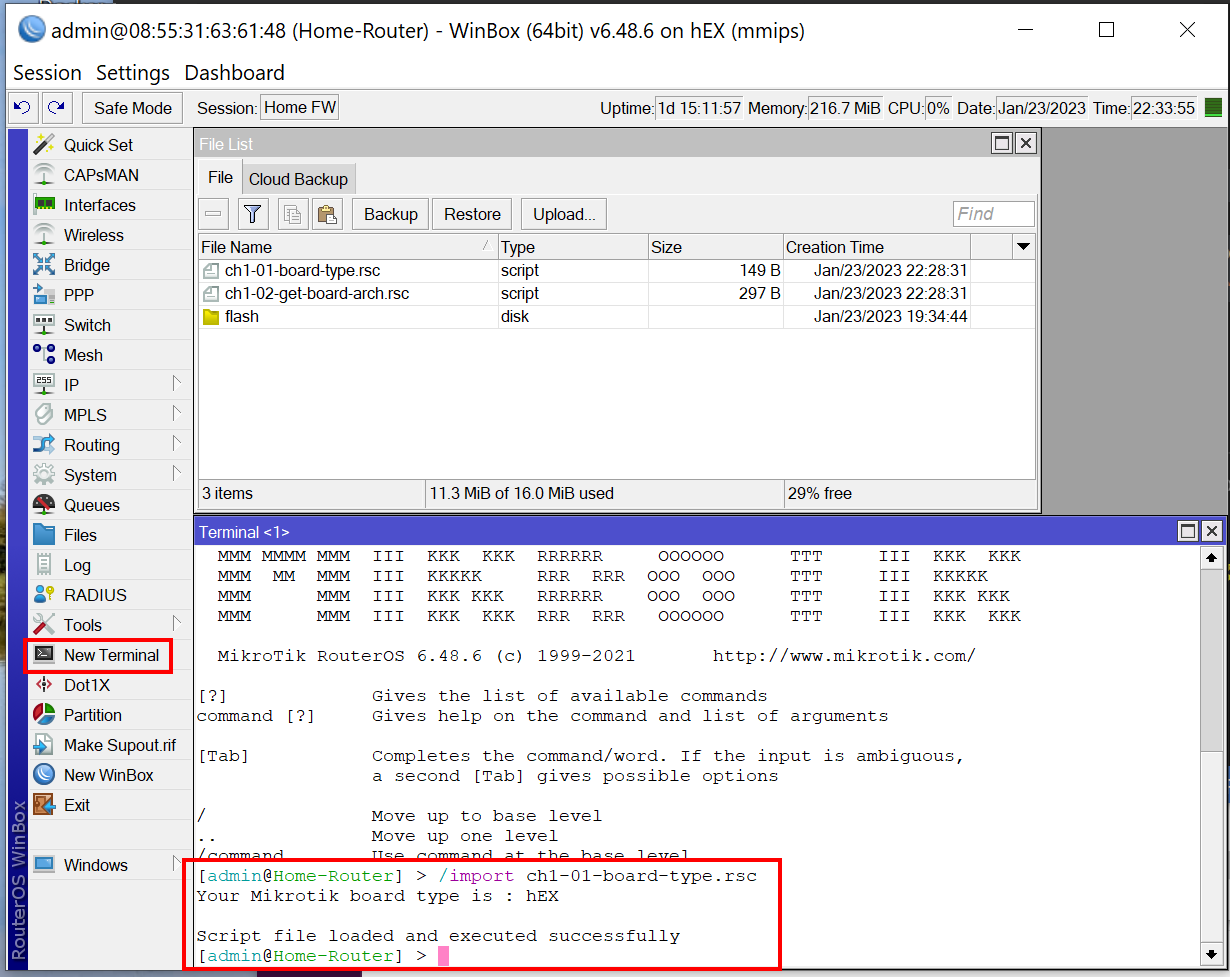This screenshot has height=977, width=1230.
Task: Select the ch1-02-get-board-arch.rsc file row
Action: 316,294
